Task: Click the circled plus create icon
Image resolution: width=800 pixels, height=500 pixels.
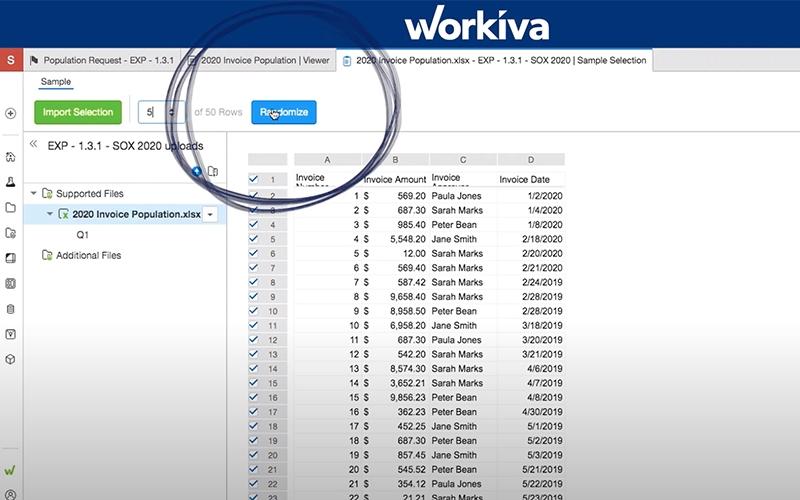Action: point(10,113)
